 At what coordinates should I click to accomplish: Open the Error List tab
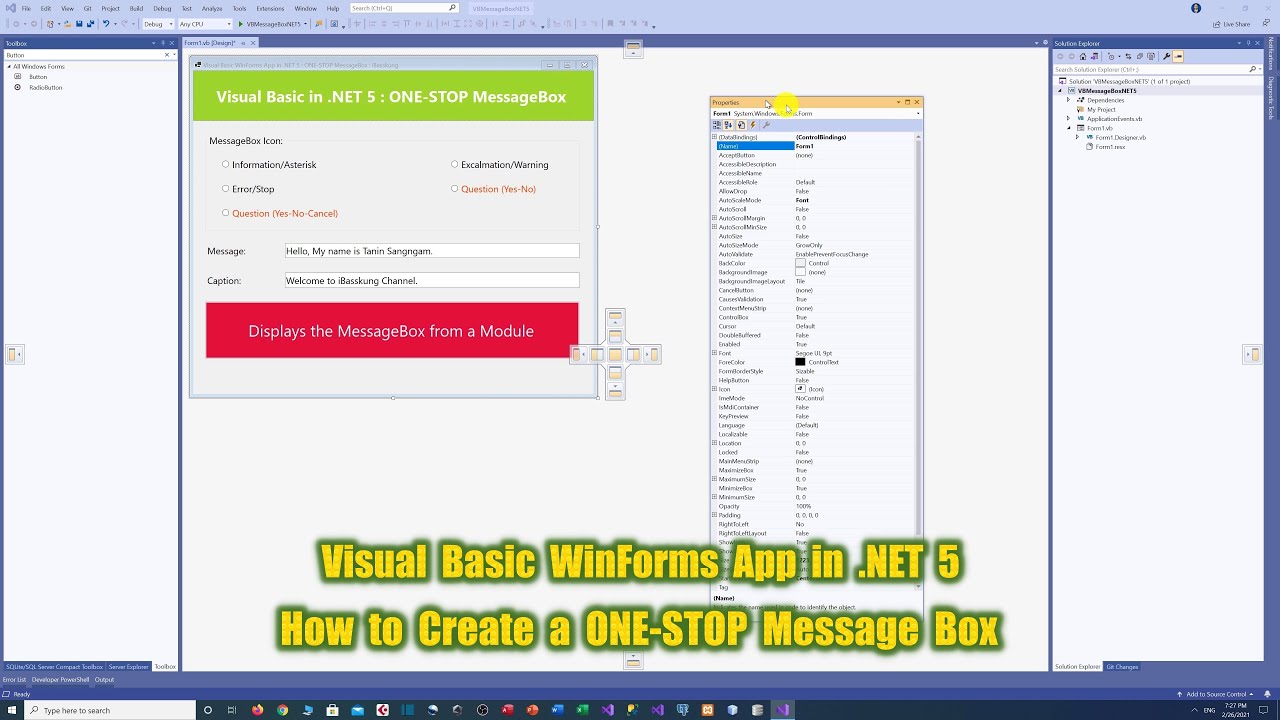(14, 680)
